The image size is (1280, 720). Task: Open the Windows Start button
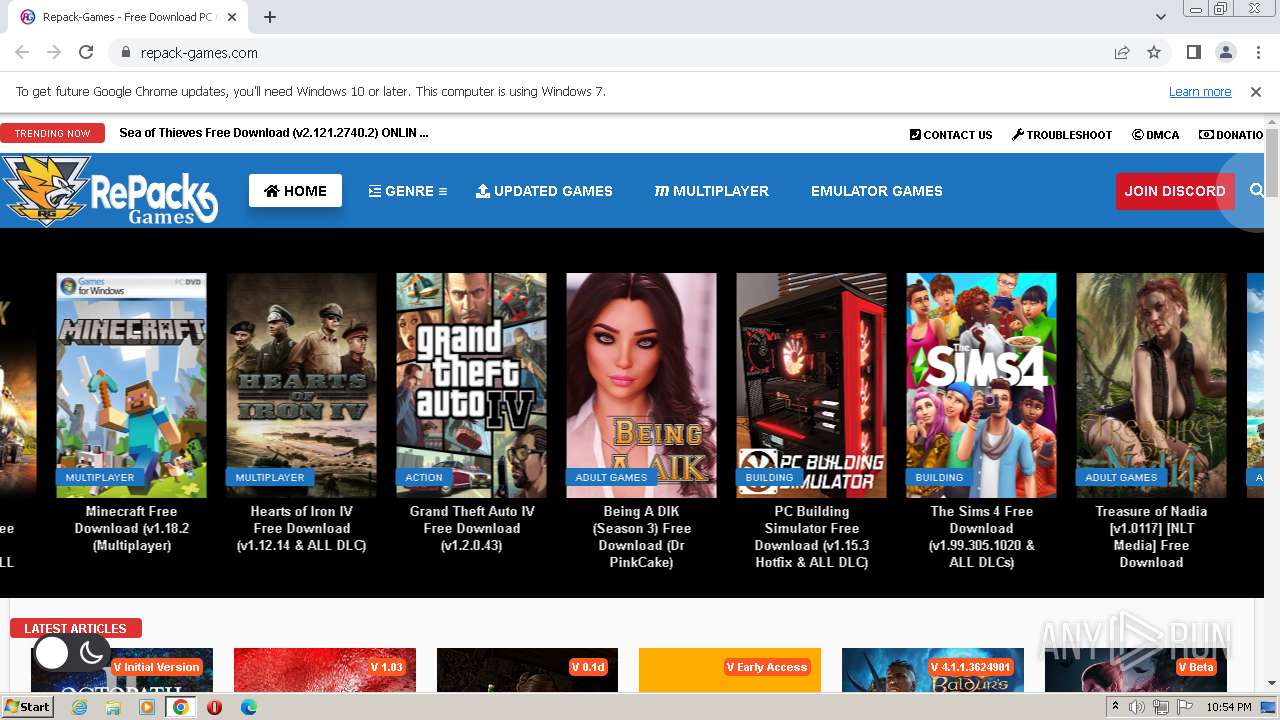click(27, 707)
